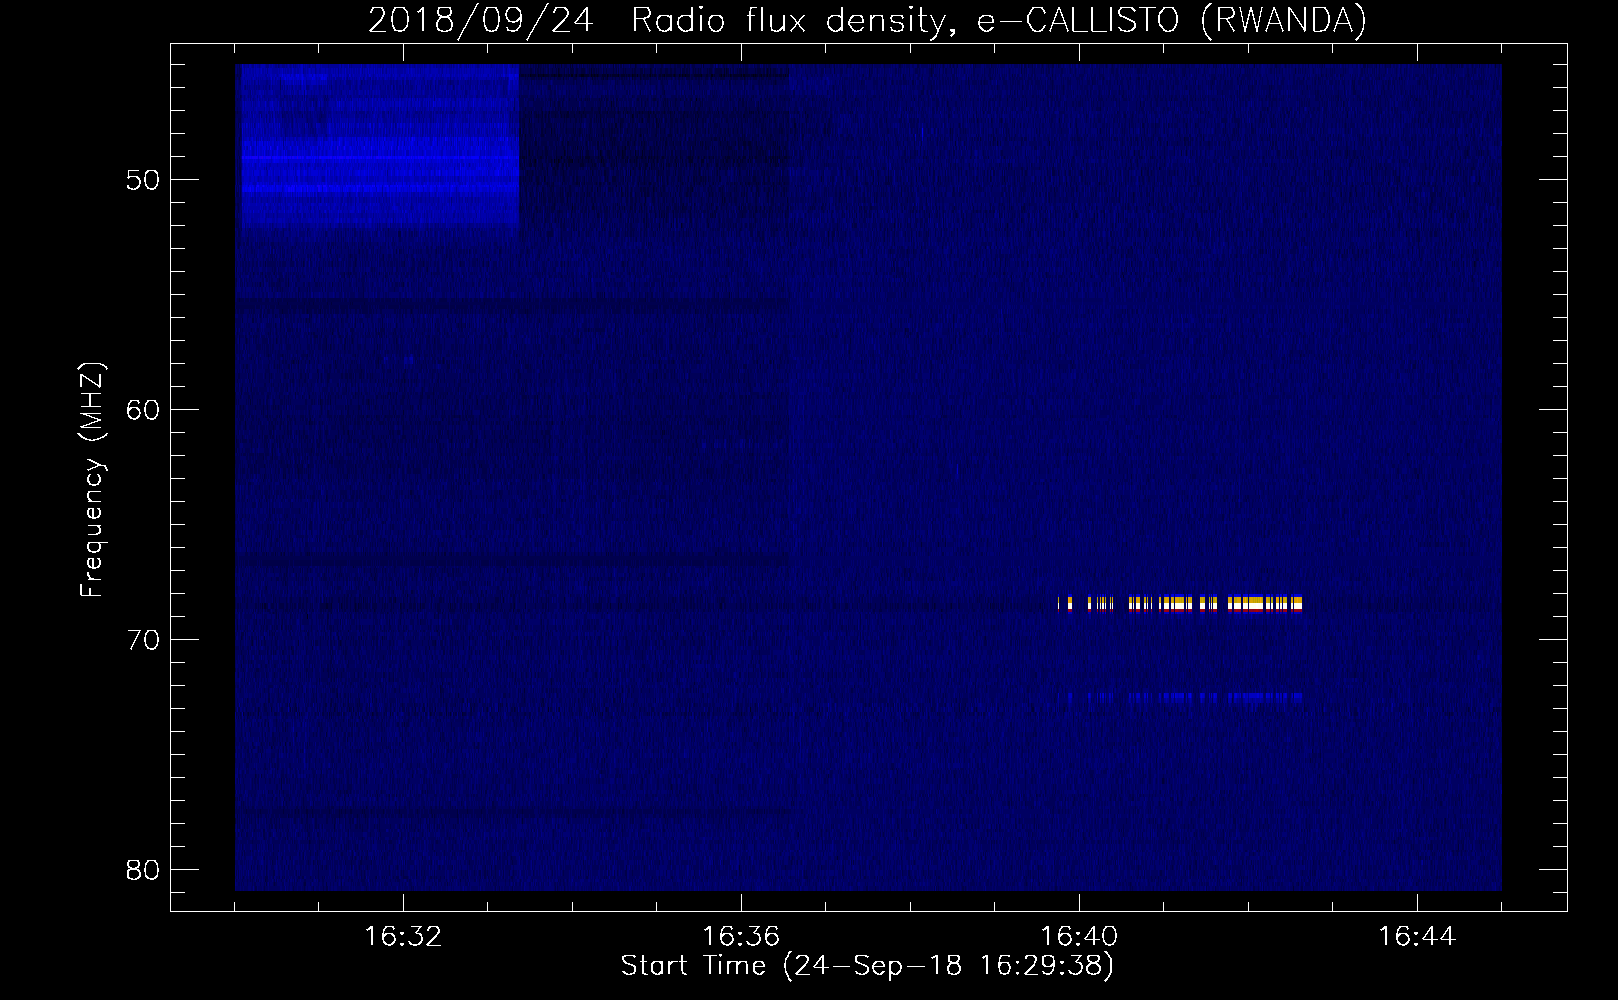Click the faint blue streak near 72.5 MHz
Screen dimensions: 1618x1000
[1180, 697]
